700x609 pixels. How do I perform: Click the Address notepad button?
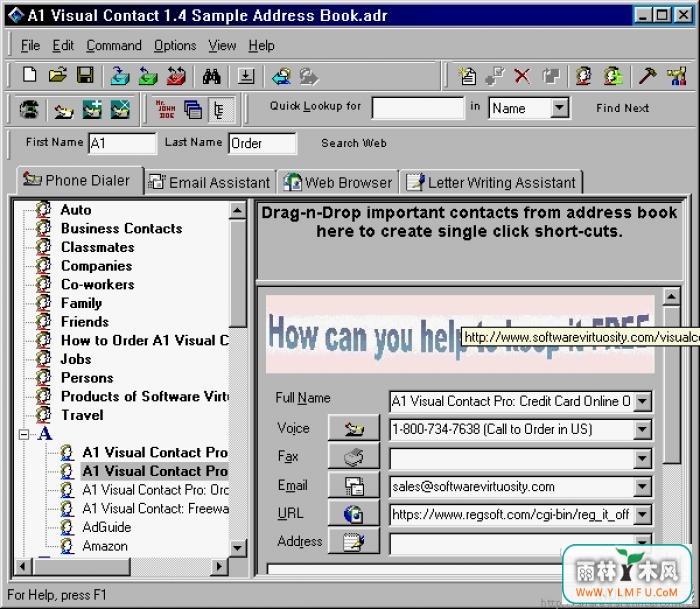(354, 542)
